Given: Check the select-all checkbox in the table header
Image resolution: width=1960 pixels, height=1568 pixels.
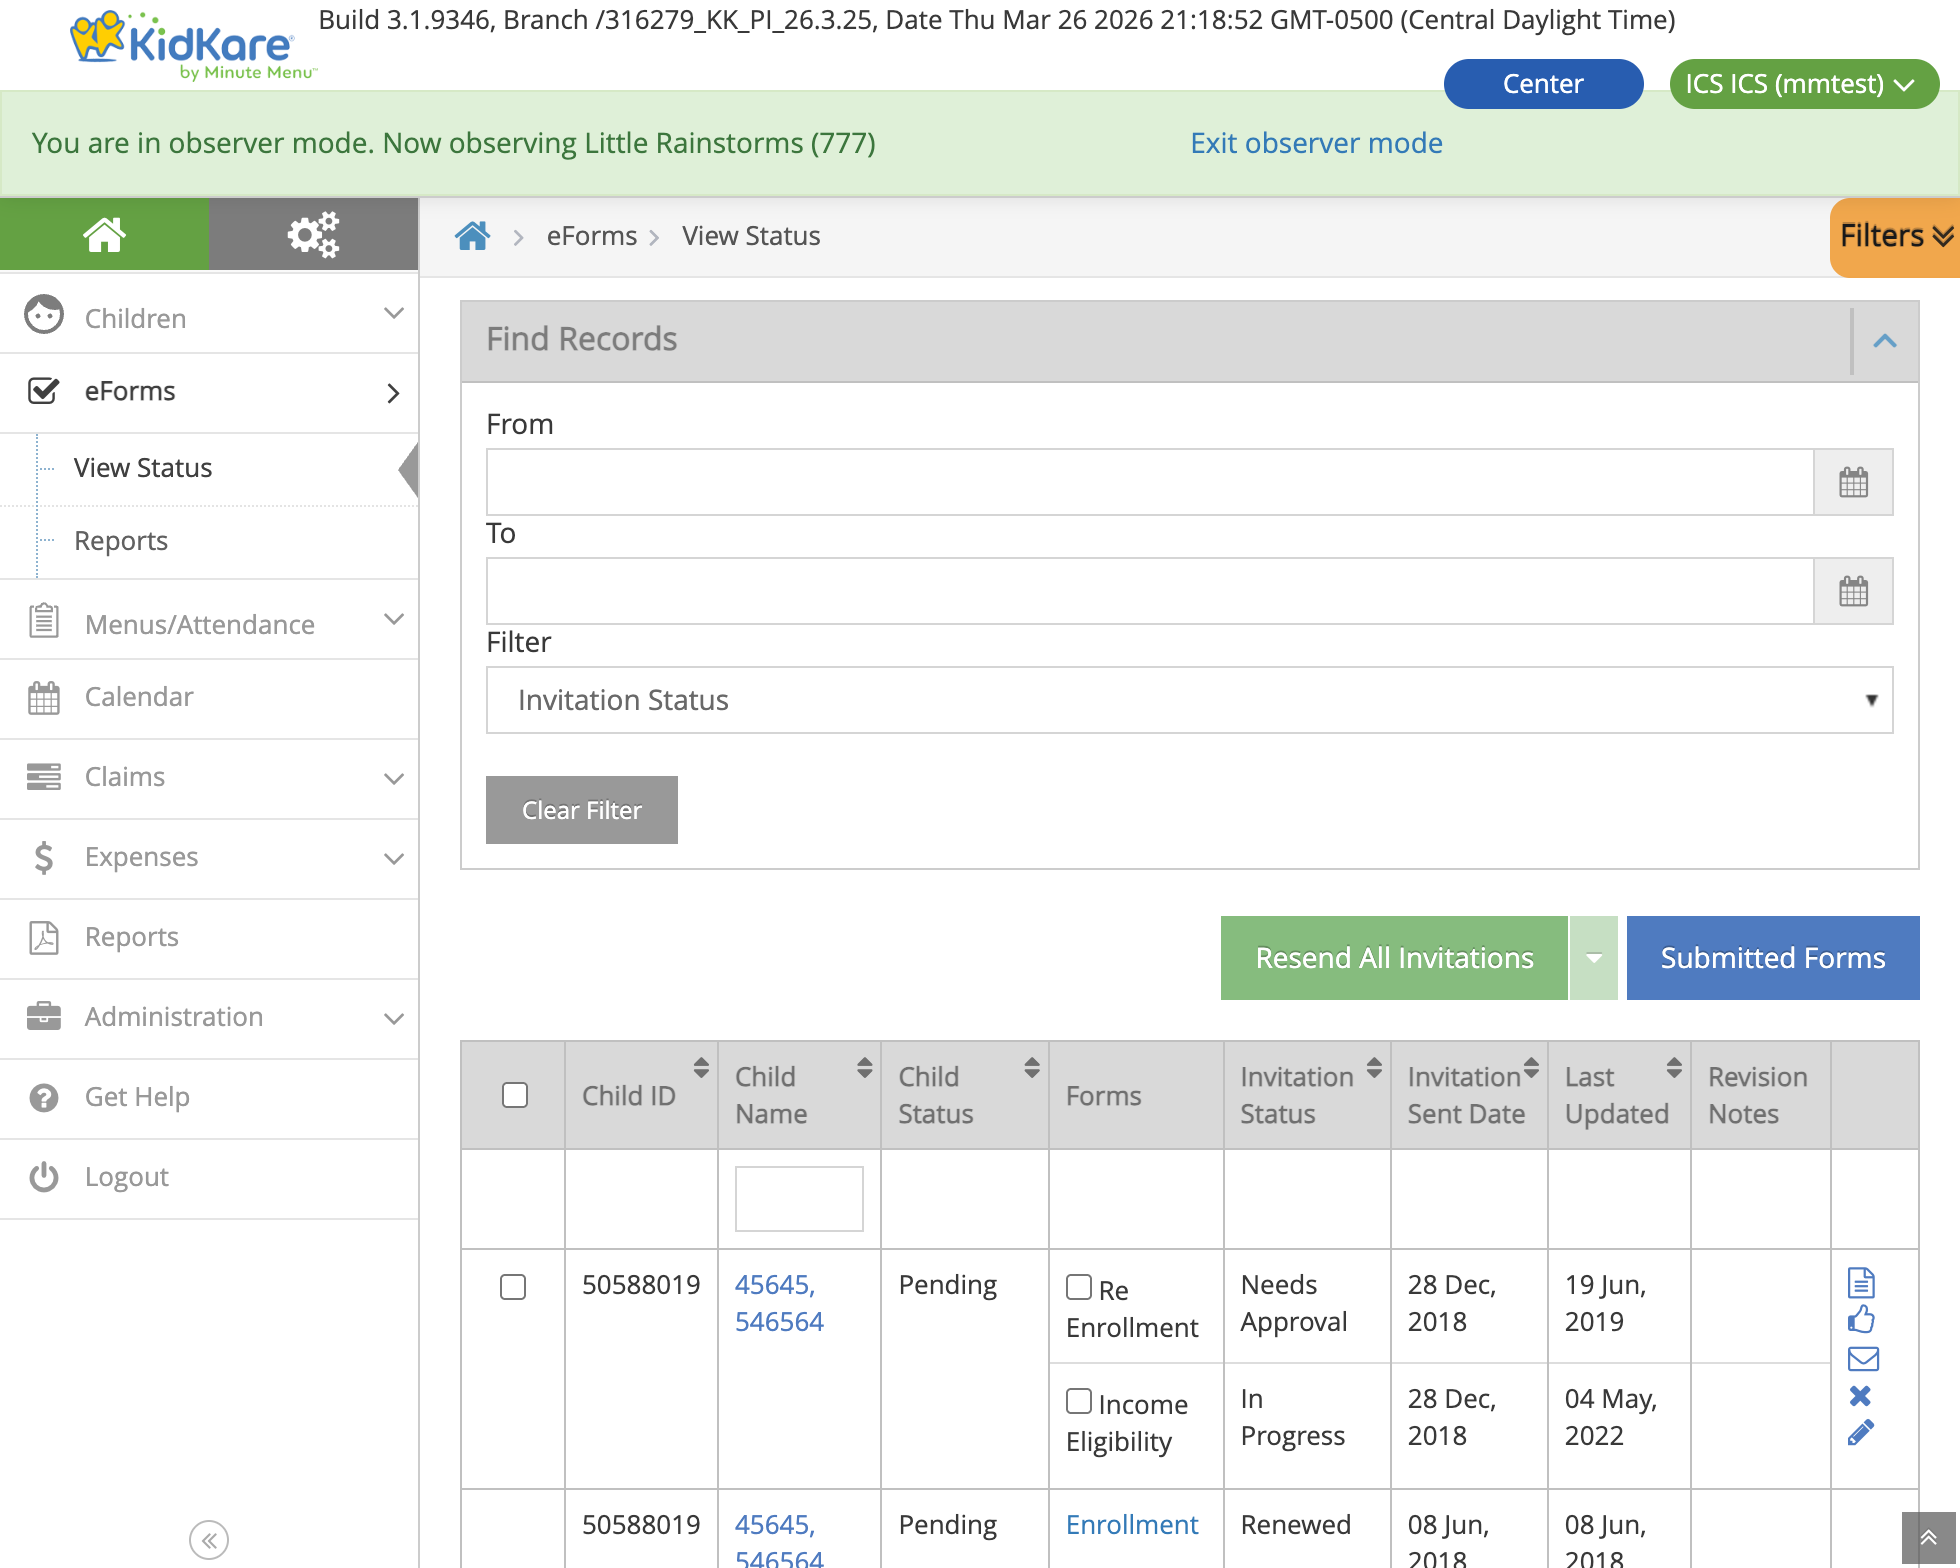Looking at the screenshot, I should (514, 1094).
